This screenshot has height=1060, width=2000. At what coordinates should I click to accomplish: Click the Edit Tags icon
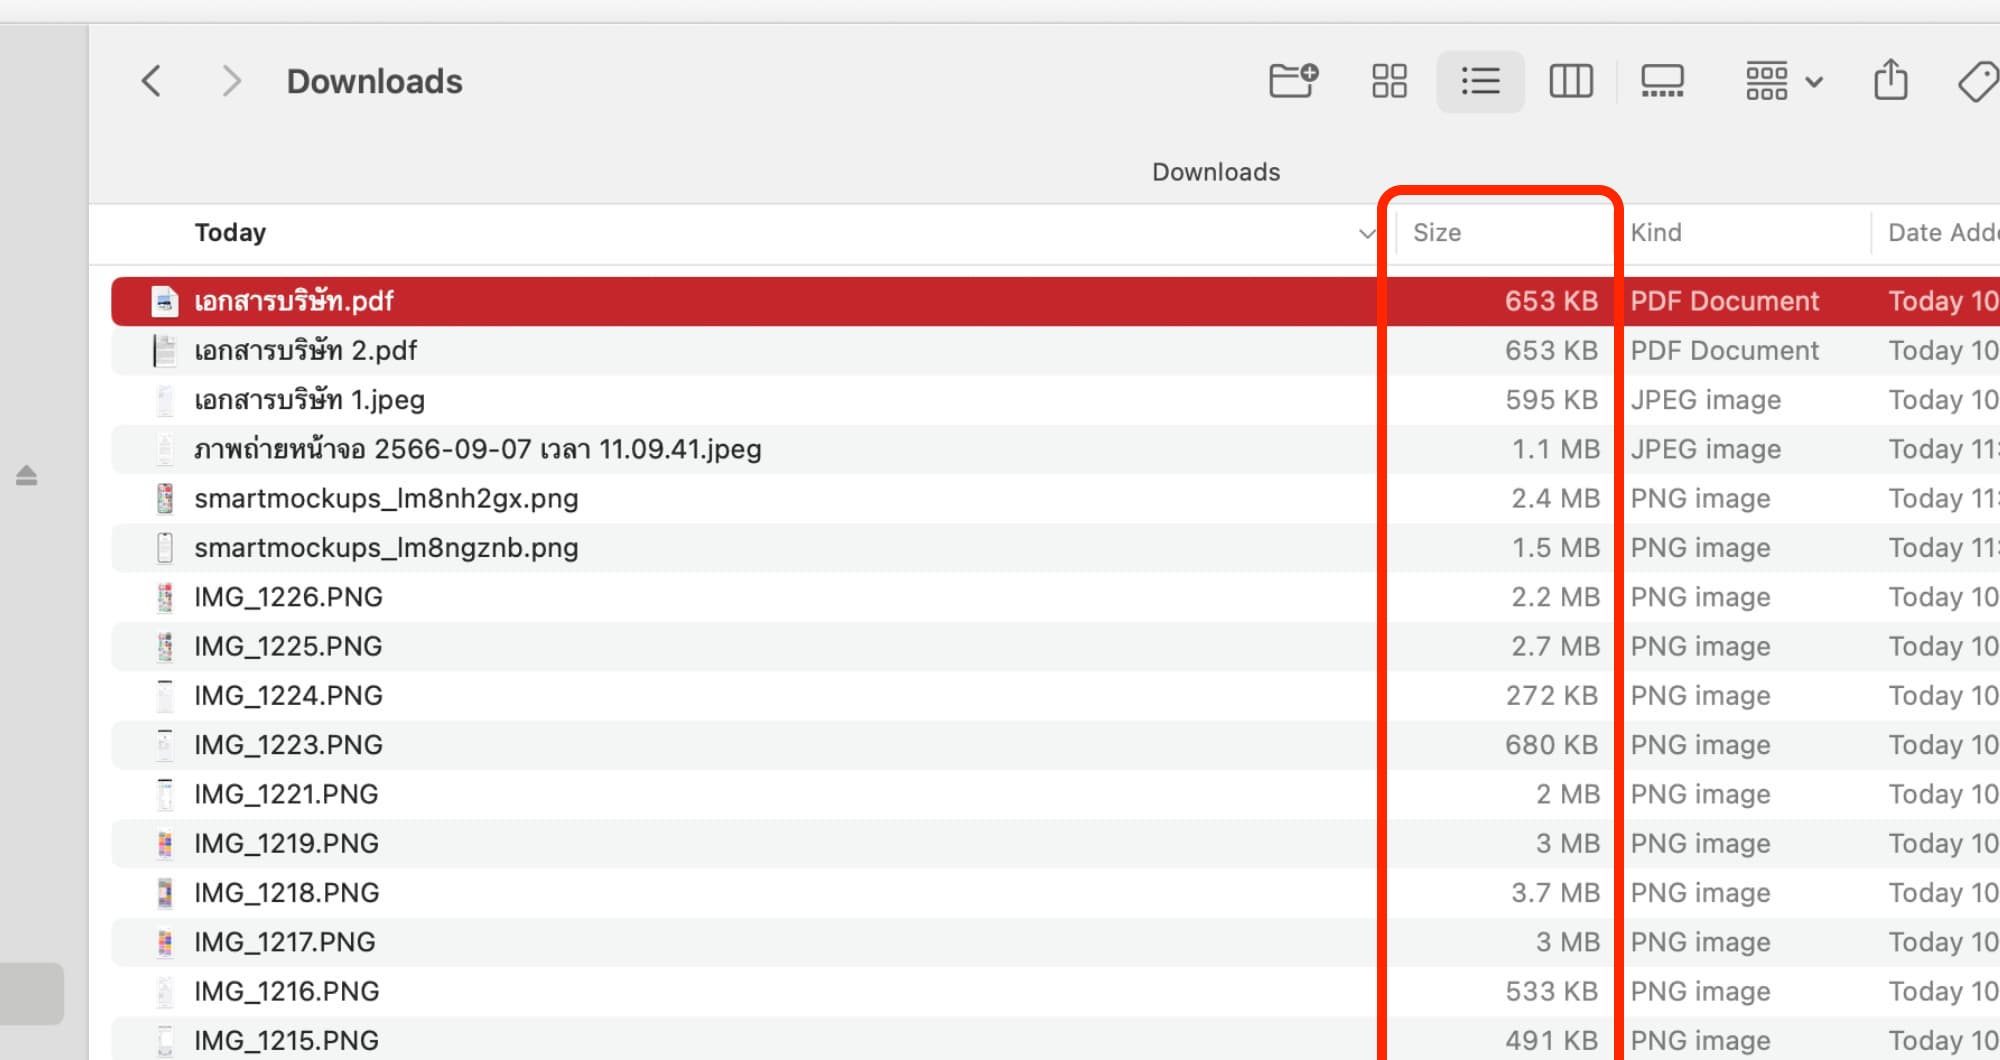1977,81
